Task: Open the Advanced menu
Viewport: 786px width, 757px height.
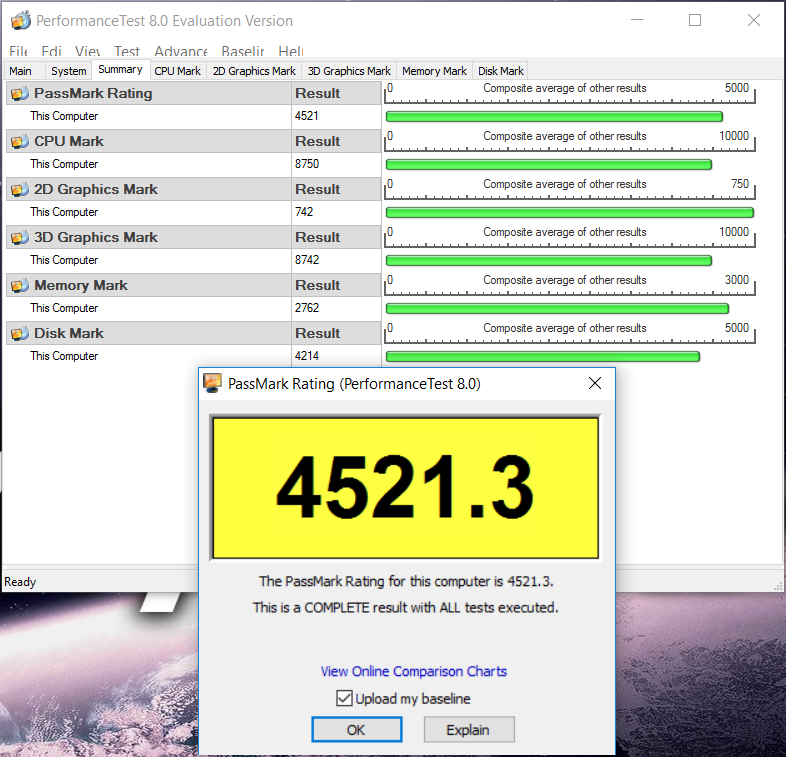Action: click(180, 51)
